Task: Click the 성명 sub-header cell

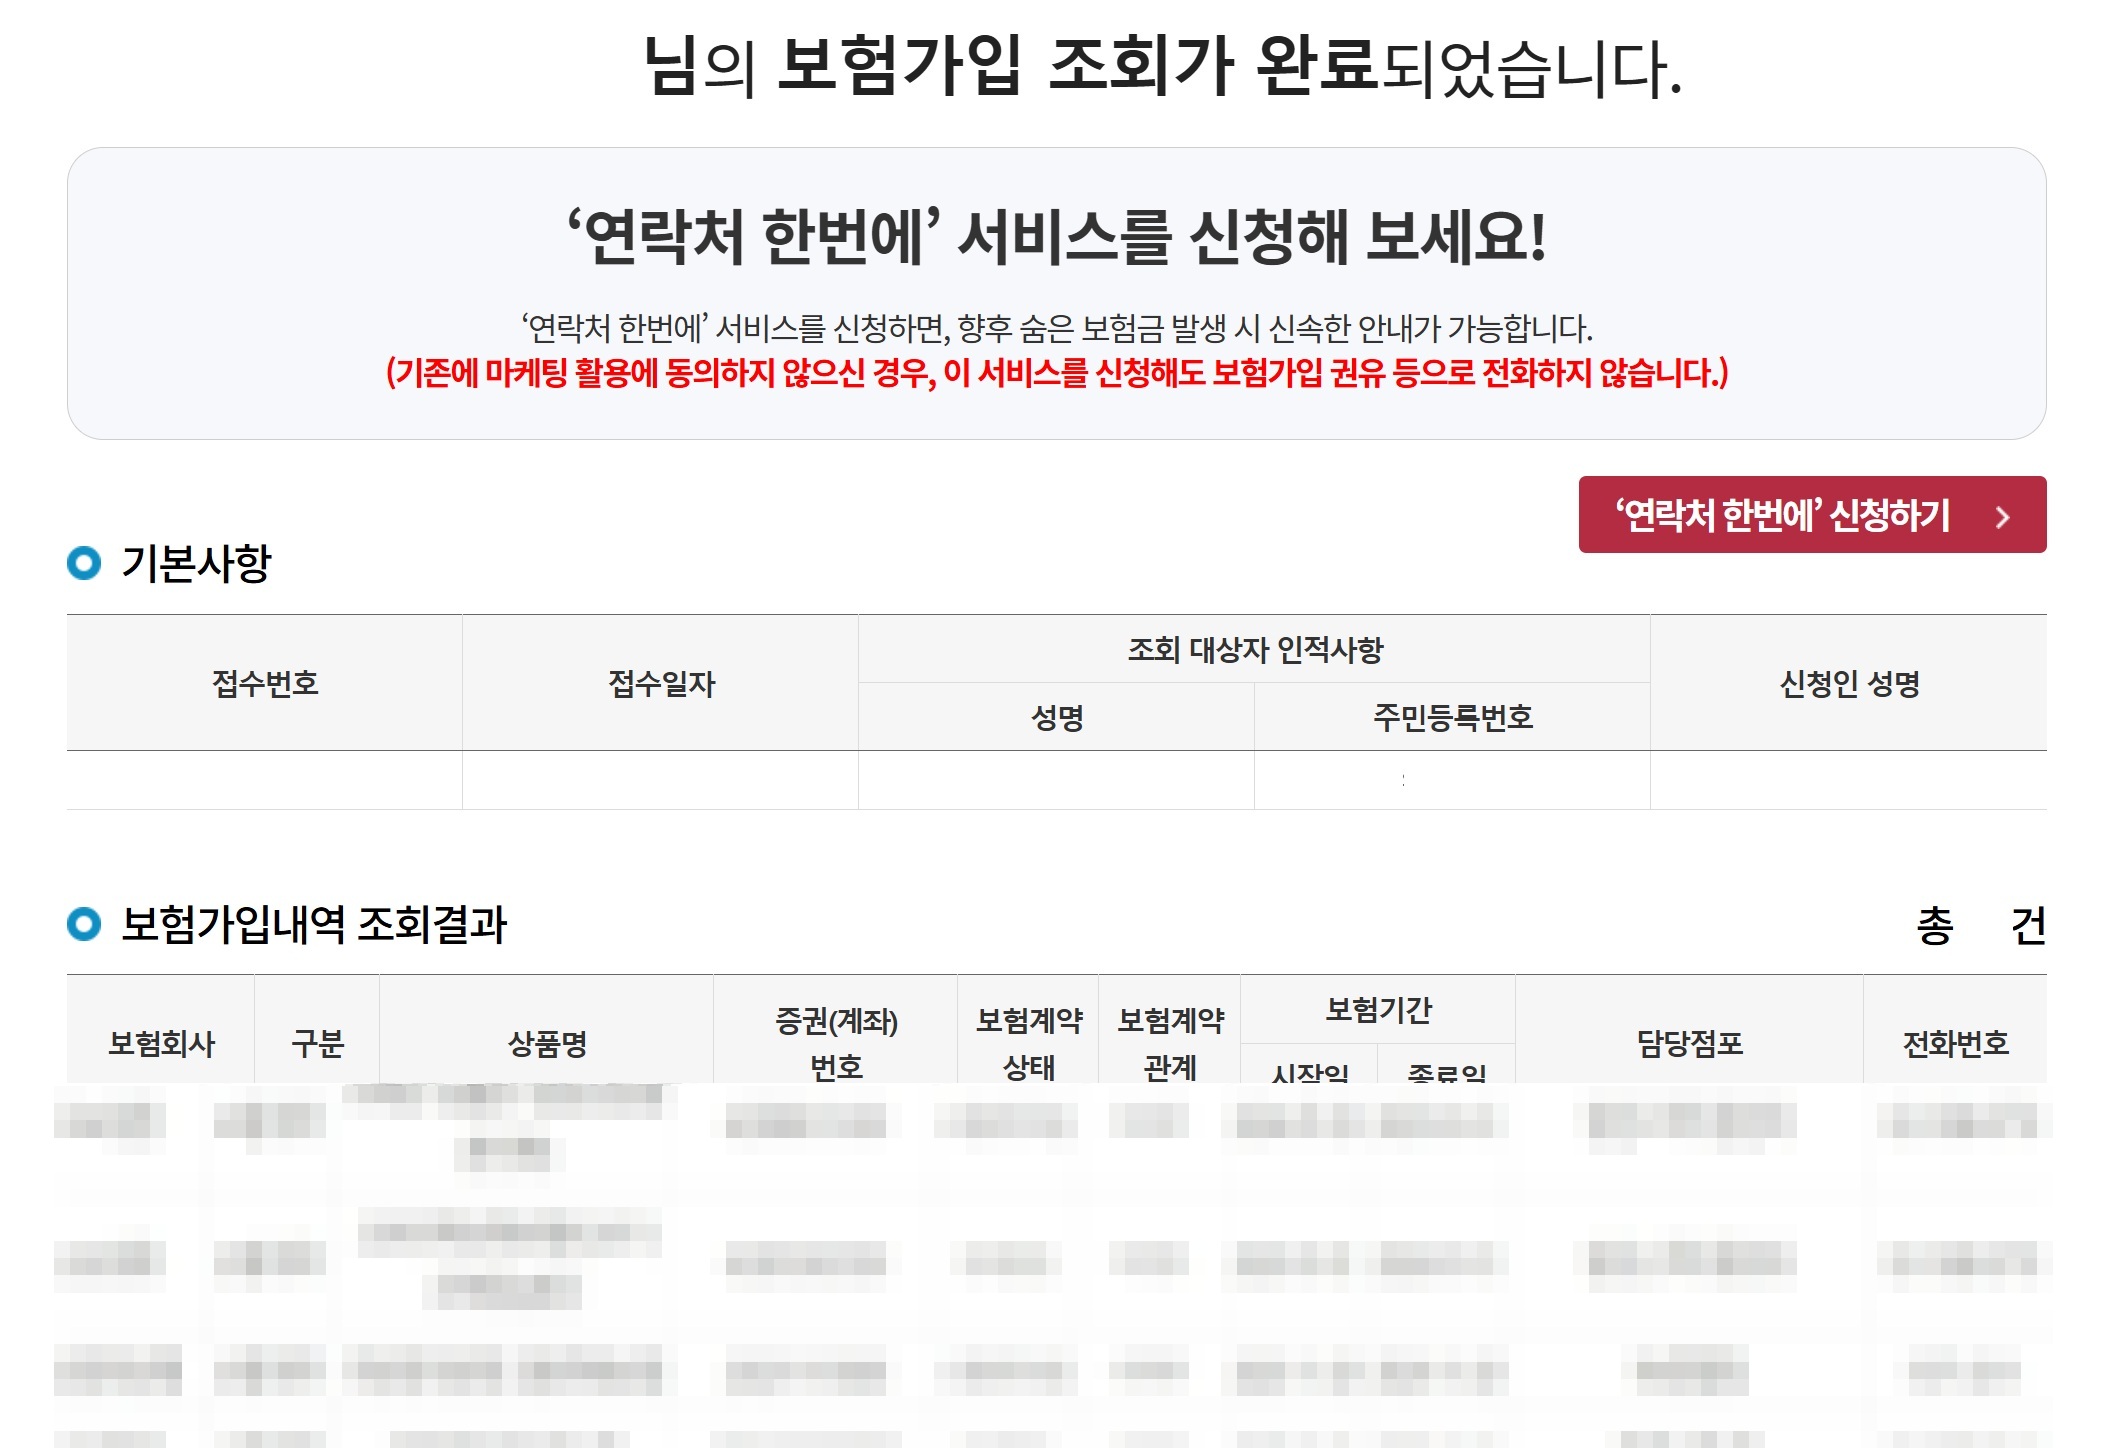Action: 1056,717
